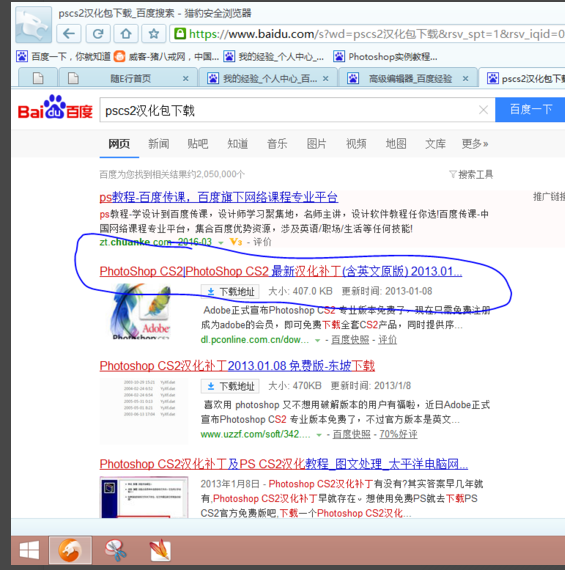
Task: Open PhotoShop CS2 最新汉化补丁 result title
Action: [281, 272]
